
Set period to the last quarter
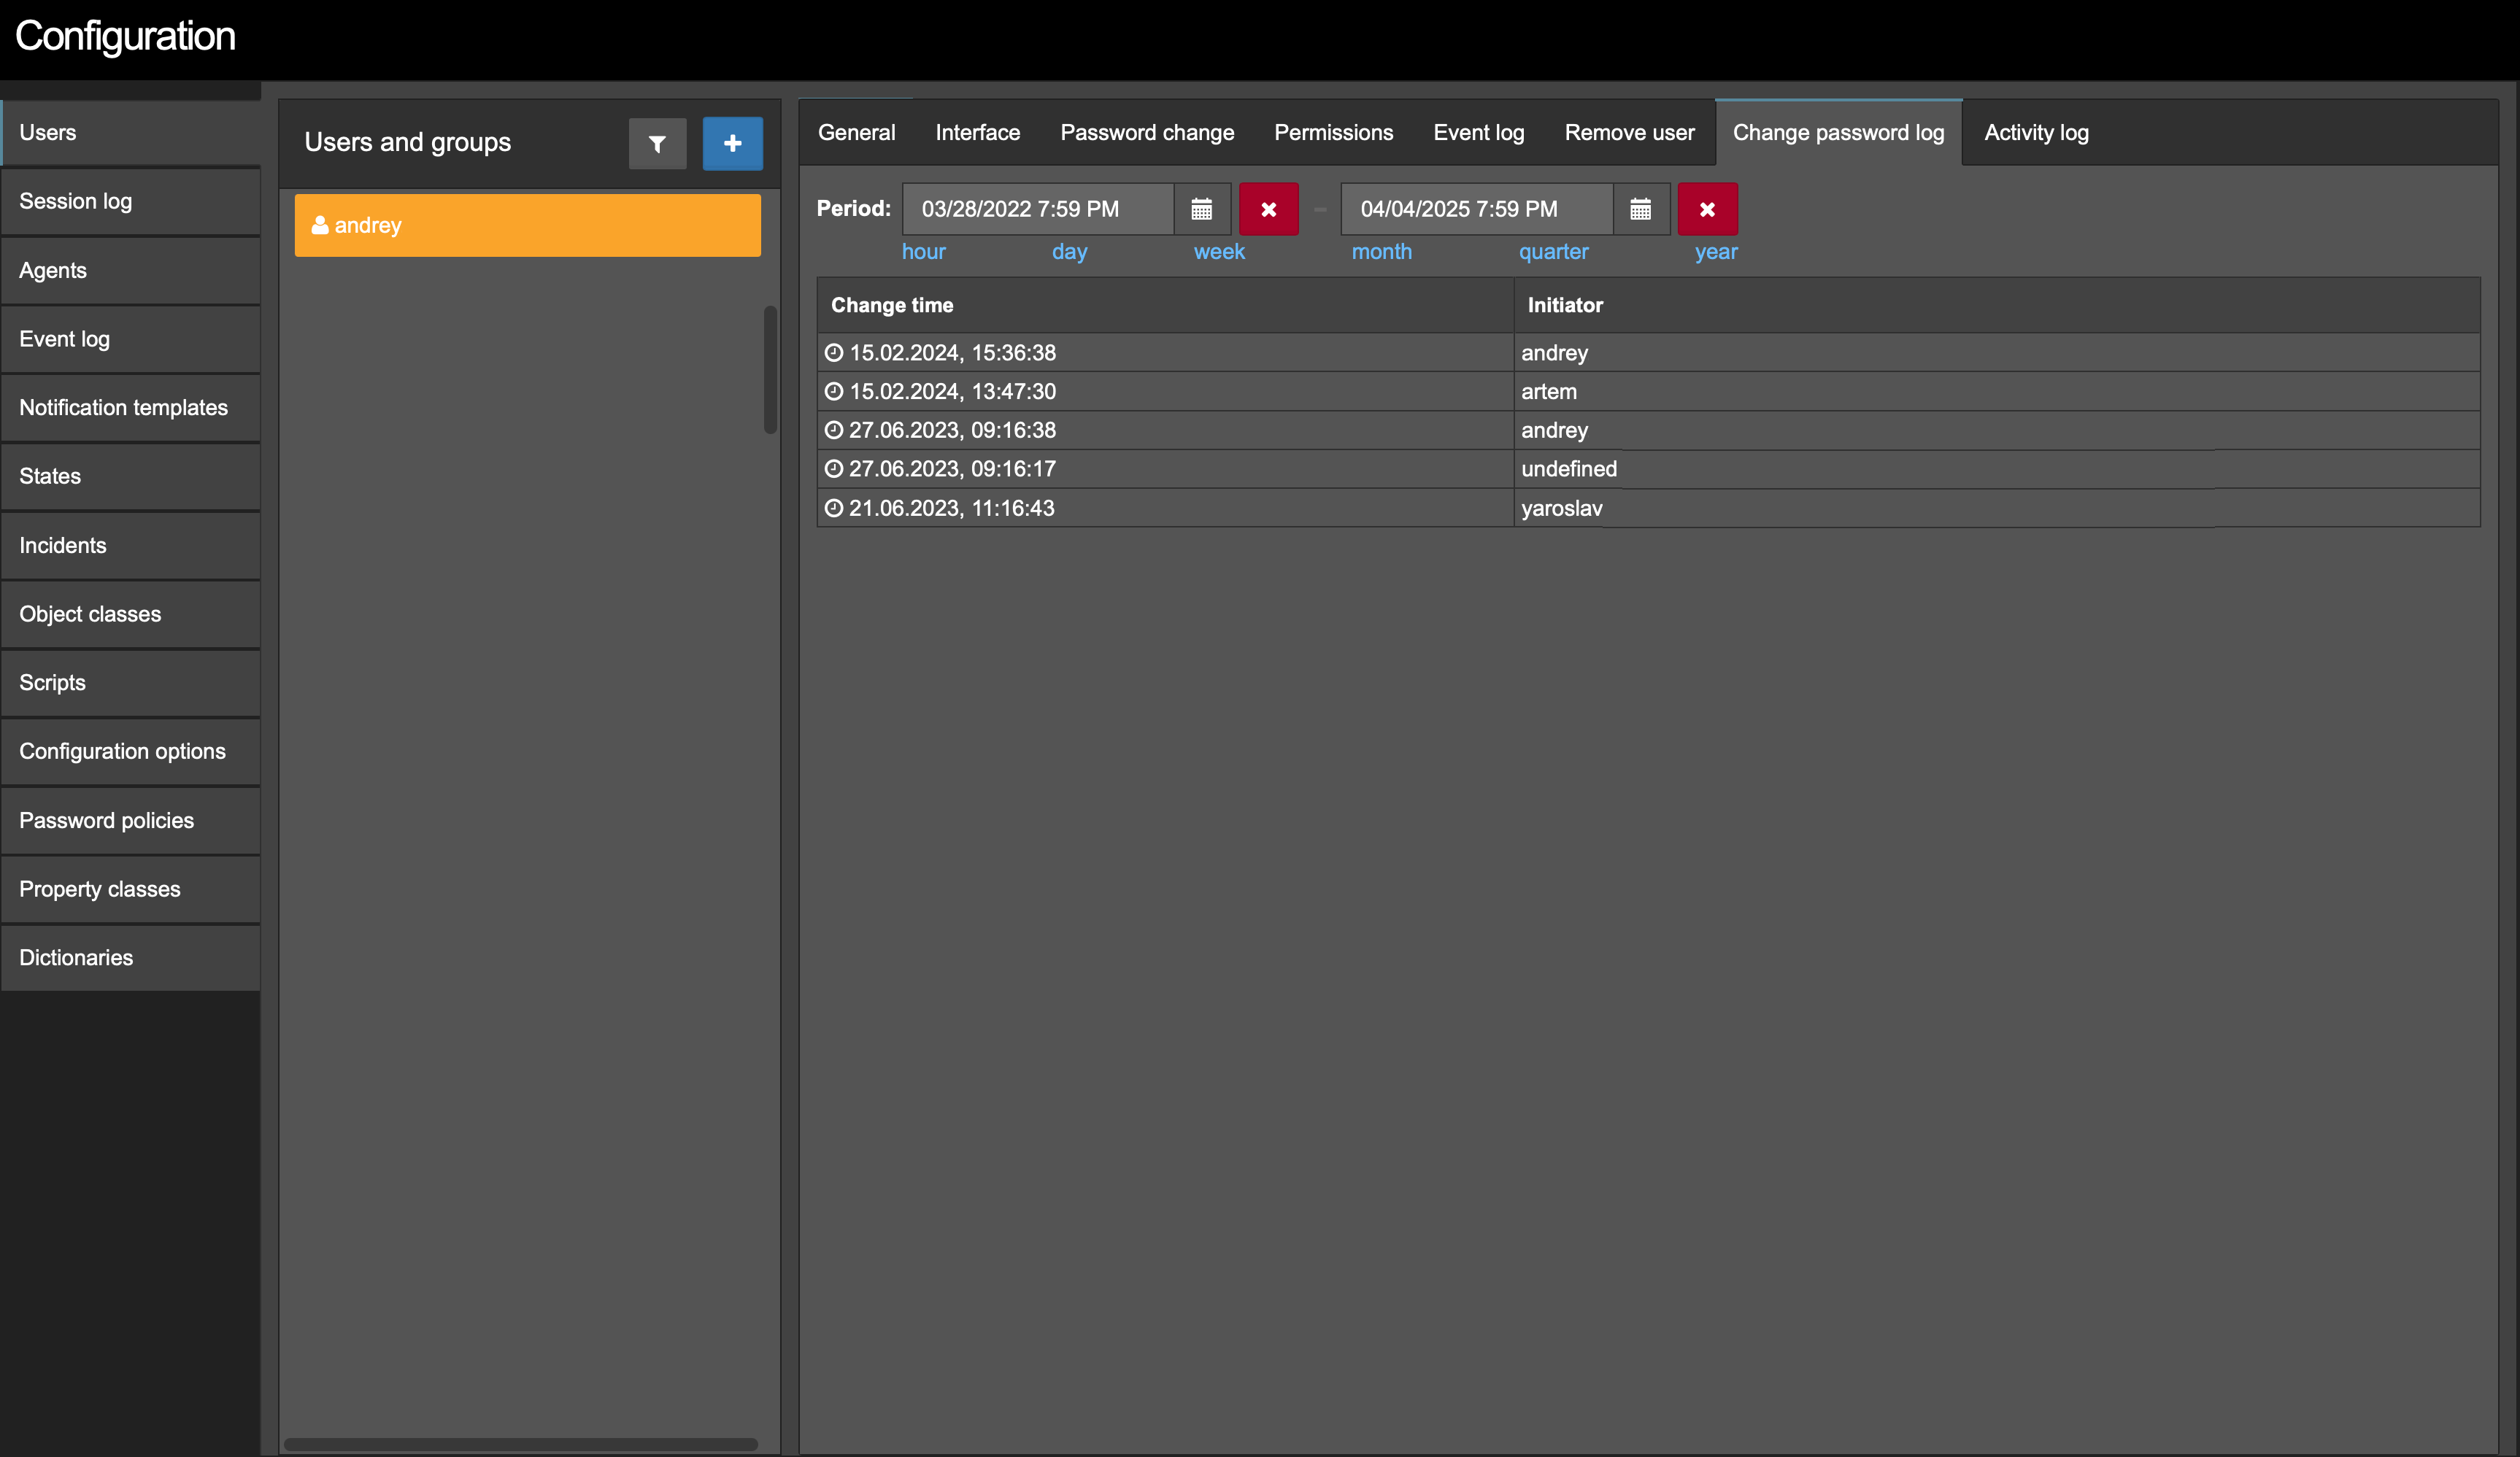pyautogui.click(x=1553, y=252)
